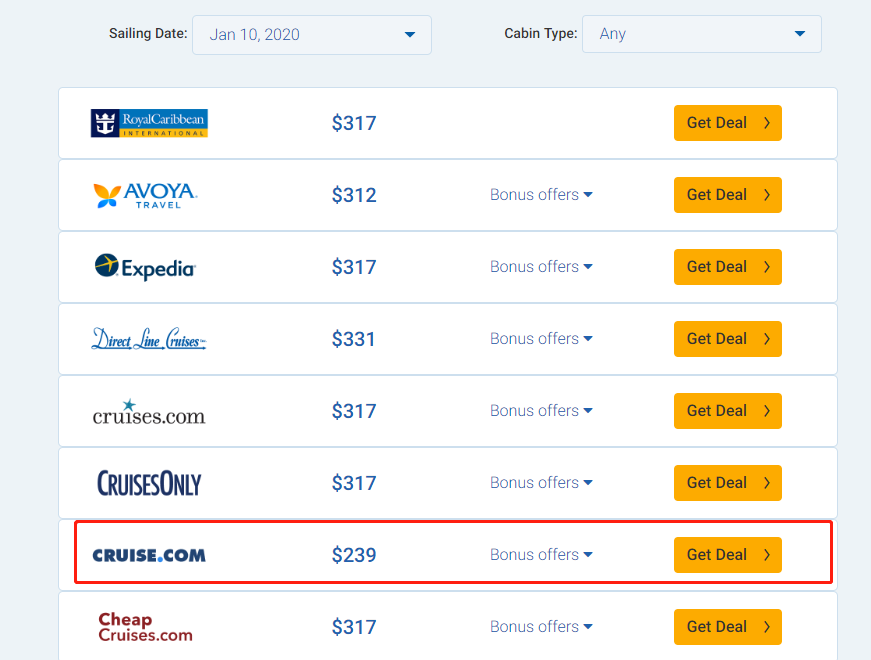Get the $312 Avoya Travel deal

(x=728, y=195)
